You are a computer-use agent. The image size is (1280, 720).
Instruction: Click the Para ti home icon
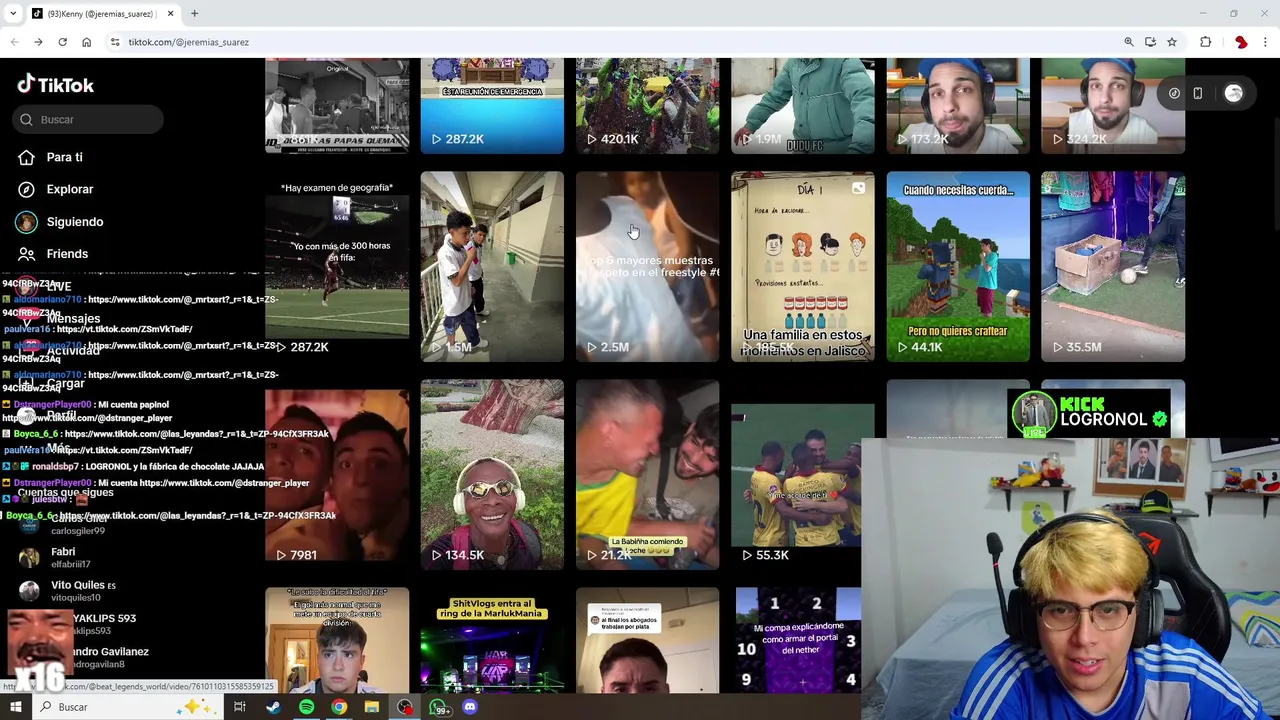click(x=26, y=157)
